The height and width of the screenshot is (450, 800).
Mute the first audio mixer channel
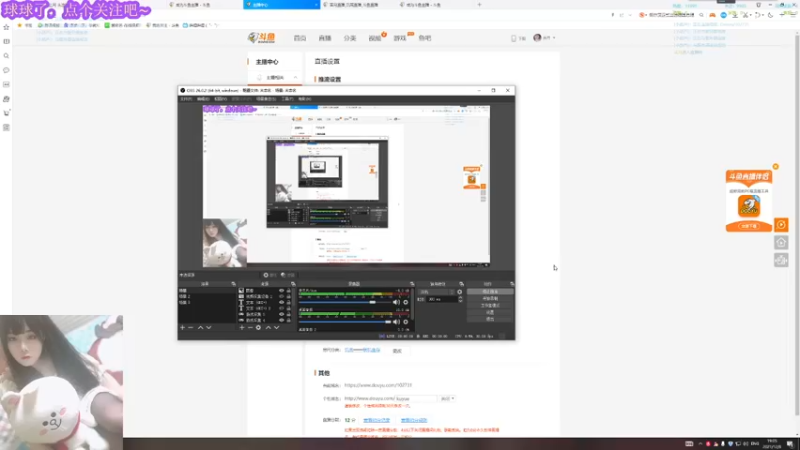click(x=396, y=302)
